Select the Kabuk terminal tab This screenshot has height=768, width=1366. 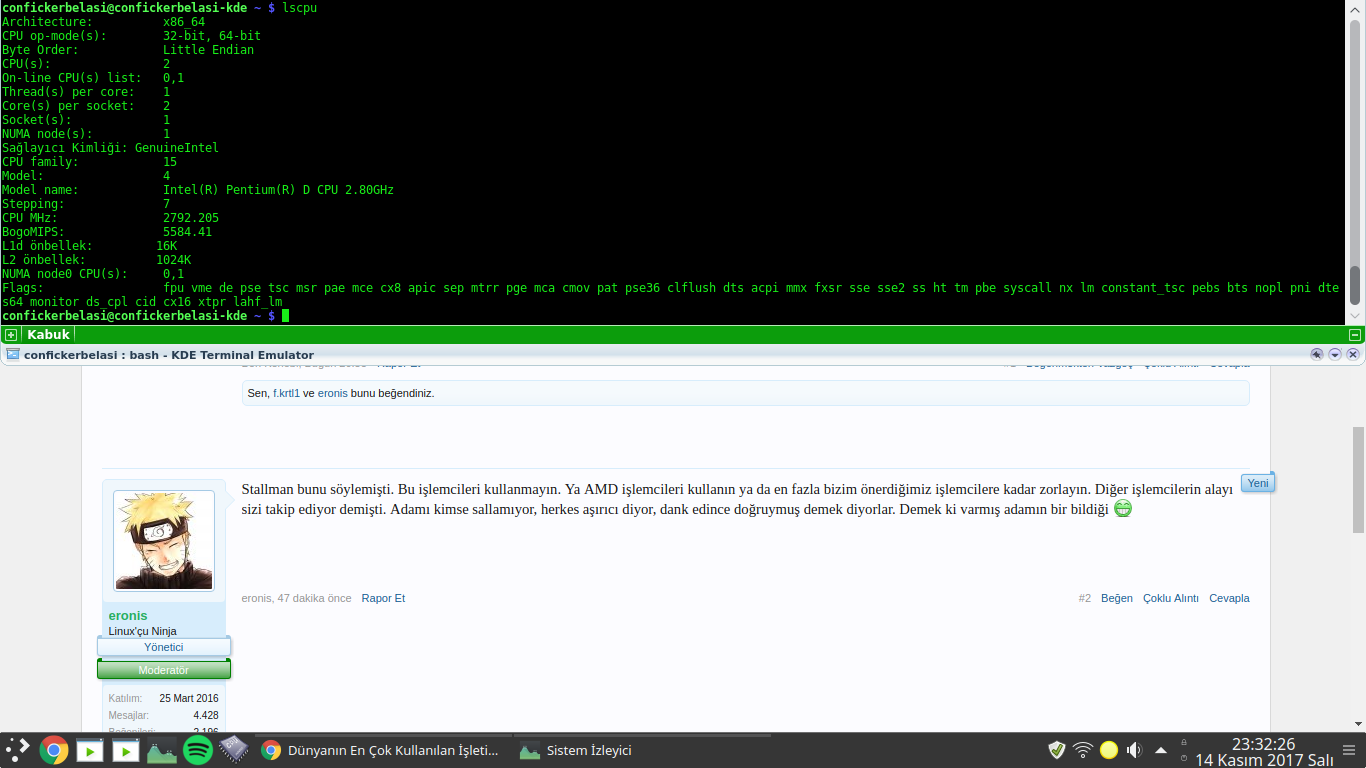coord(47,335)
